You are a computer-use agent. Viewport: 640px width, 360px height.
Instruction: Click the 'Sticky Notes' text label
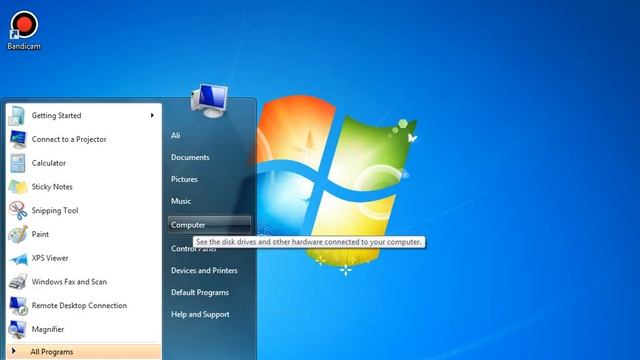coord(52,187)
